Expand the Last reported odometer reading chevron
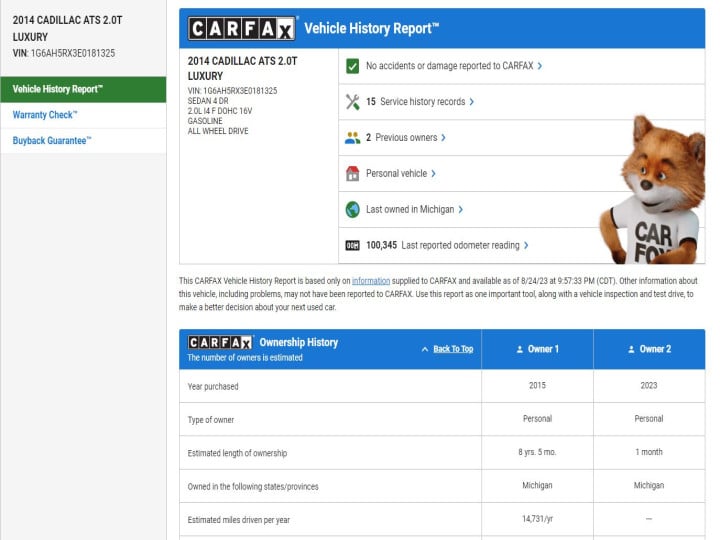The image size is (720, 540). click(x=526, y=245)
